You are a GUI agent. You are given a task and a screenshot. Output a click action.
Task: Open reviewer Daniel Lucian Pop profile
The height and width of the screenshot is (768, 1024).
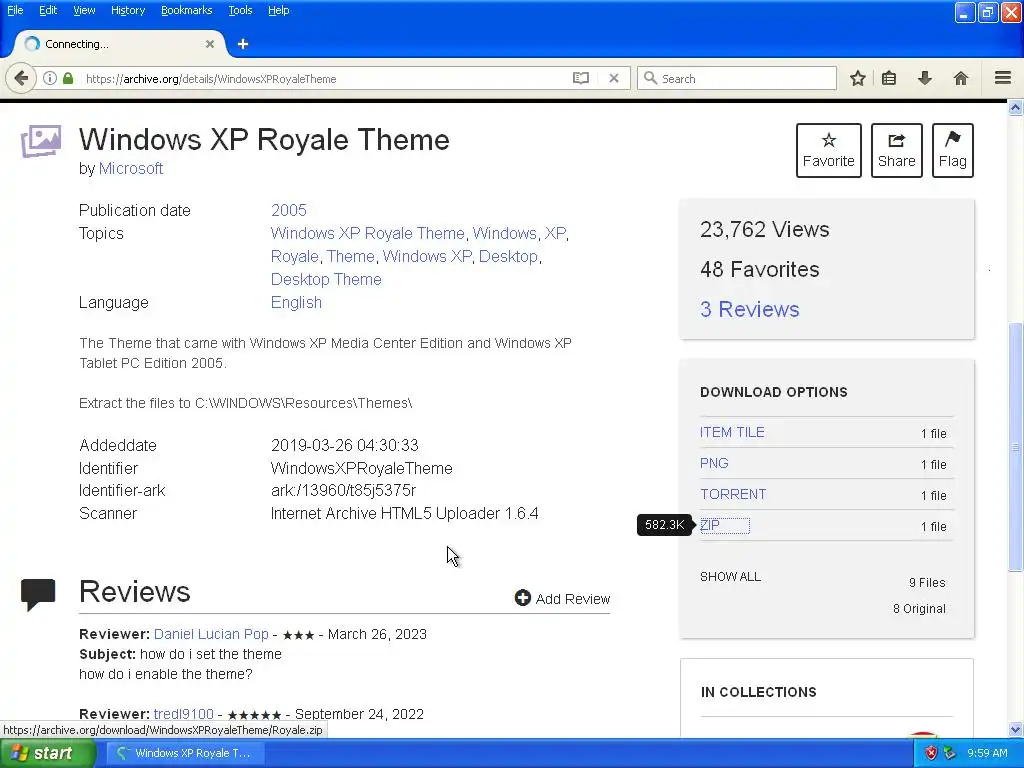(211, 634)
